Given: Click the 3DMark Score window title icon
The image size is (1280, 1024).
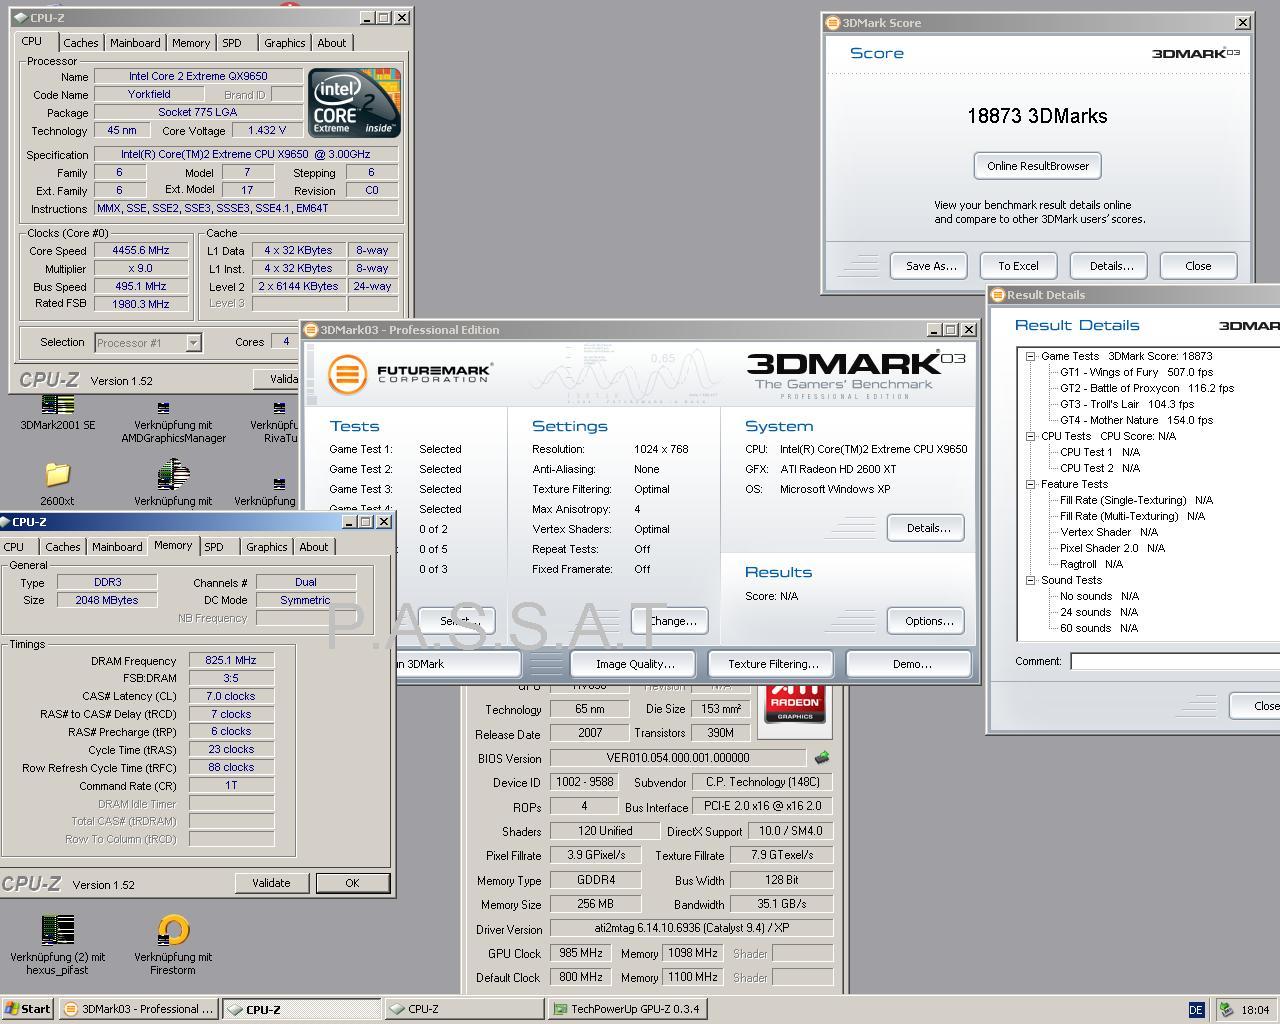Looking at the screenshot, I should click(x=832, y=23).
